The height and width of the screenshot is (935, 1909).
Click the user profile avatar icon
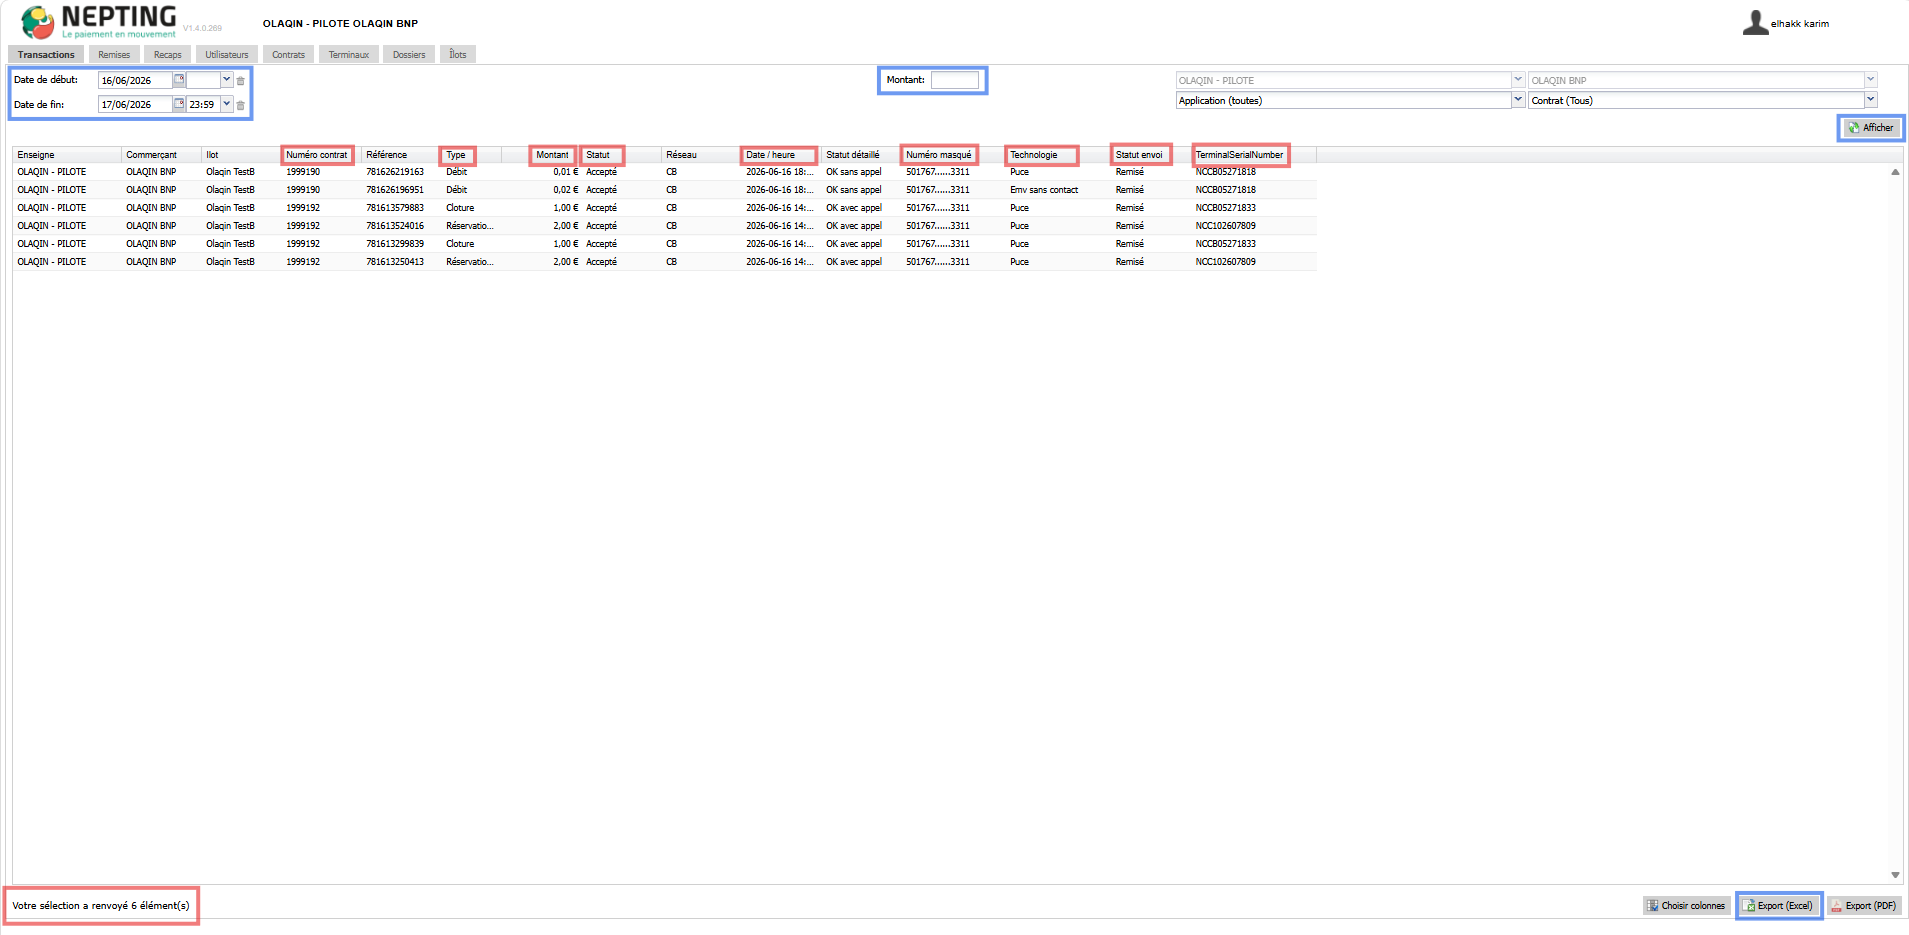tap(1755, 23)
